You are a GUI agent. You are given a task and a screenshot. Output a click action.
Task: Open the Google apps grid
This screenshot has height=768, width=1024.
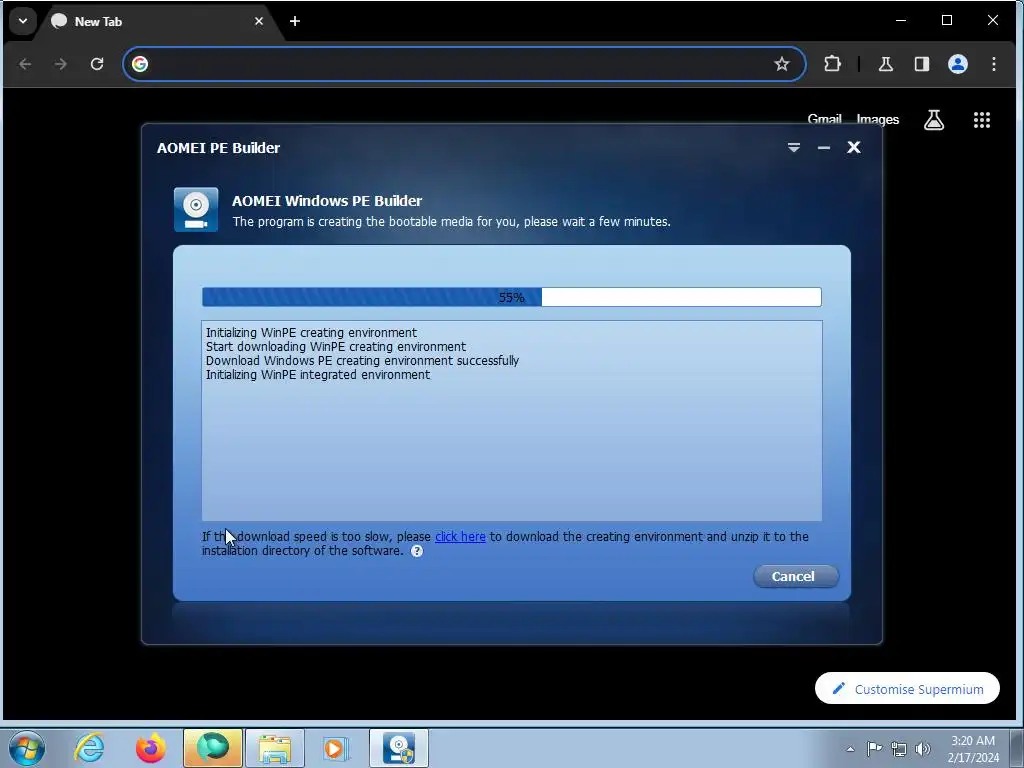[x=982, y=120]
